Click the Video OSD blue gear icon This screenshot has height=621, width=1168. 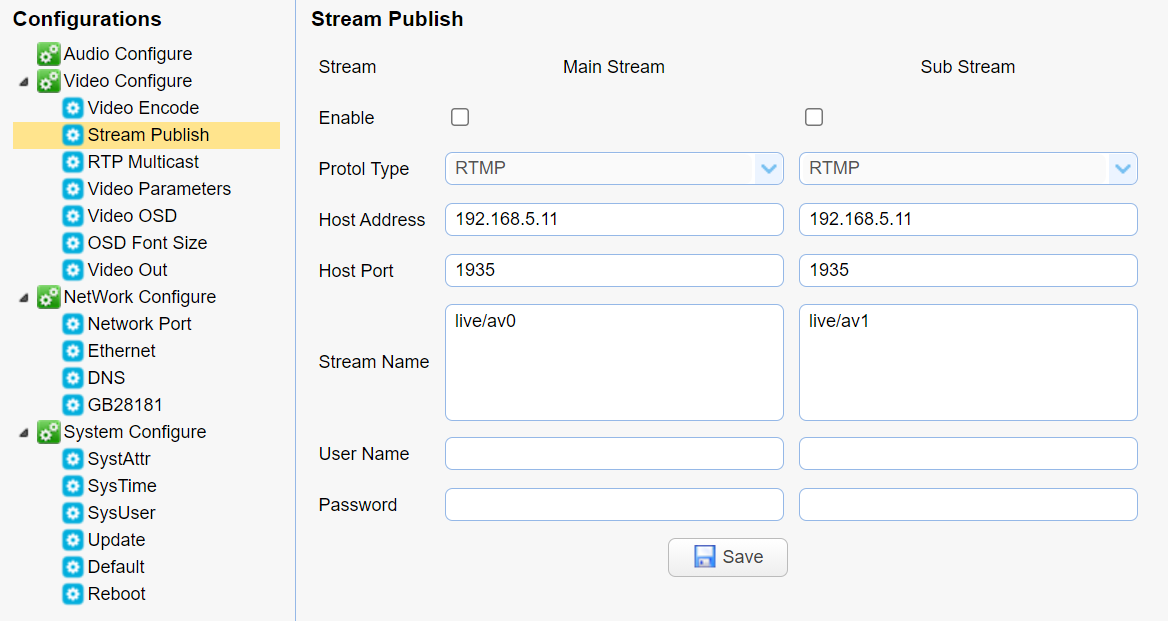(x=72, y=216)
